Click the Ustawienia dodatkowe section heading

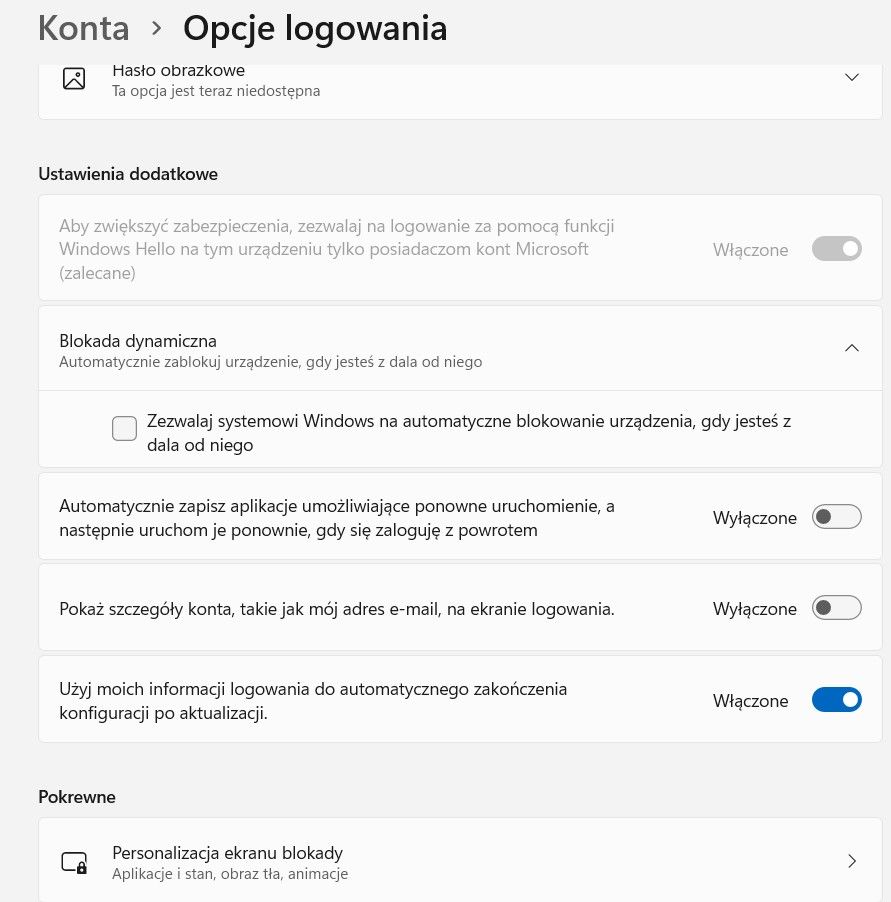[x=128, y=174]
